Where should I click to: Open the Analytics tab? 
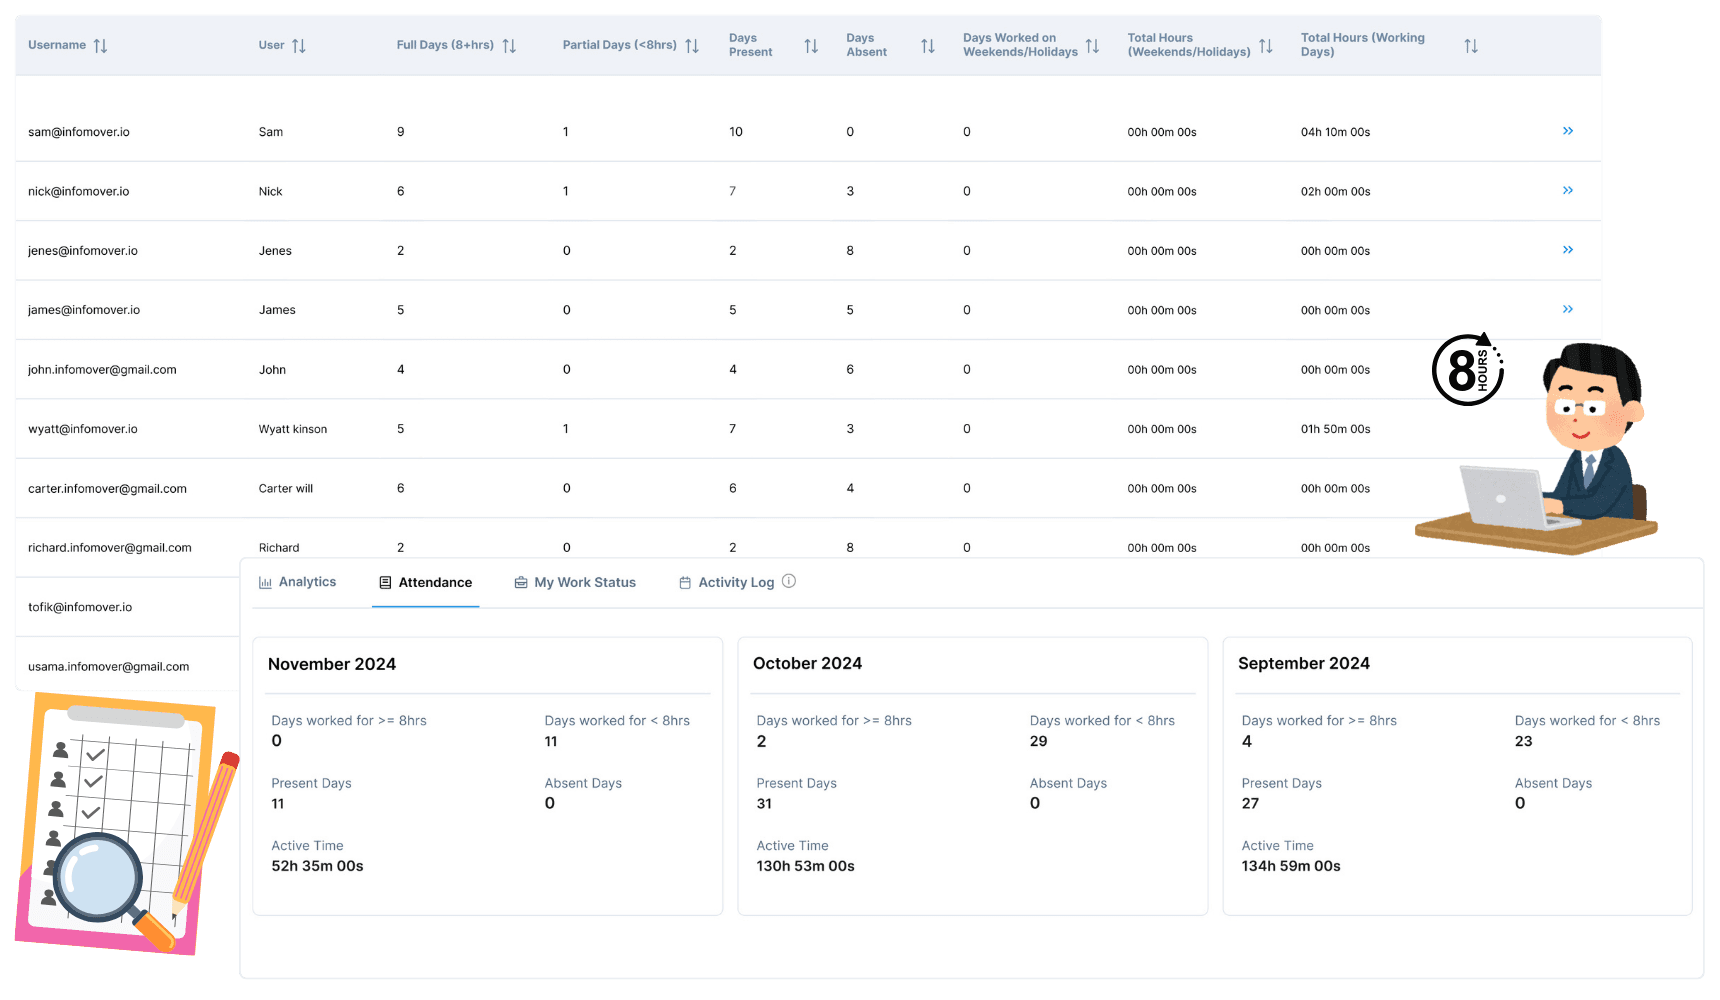[x=297, y=582]
